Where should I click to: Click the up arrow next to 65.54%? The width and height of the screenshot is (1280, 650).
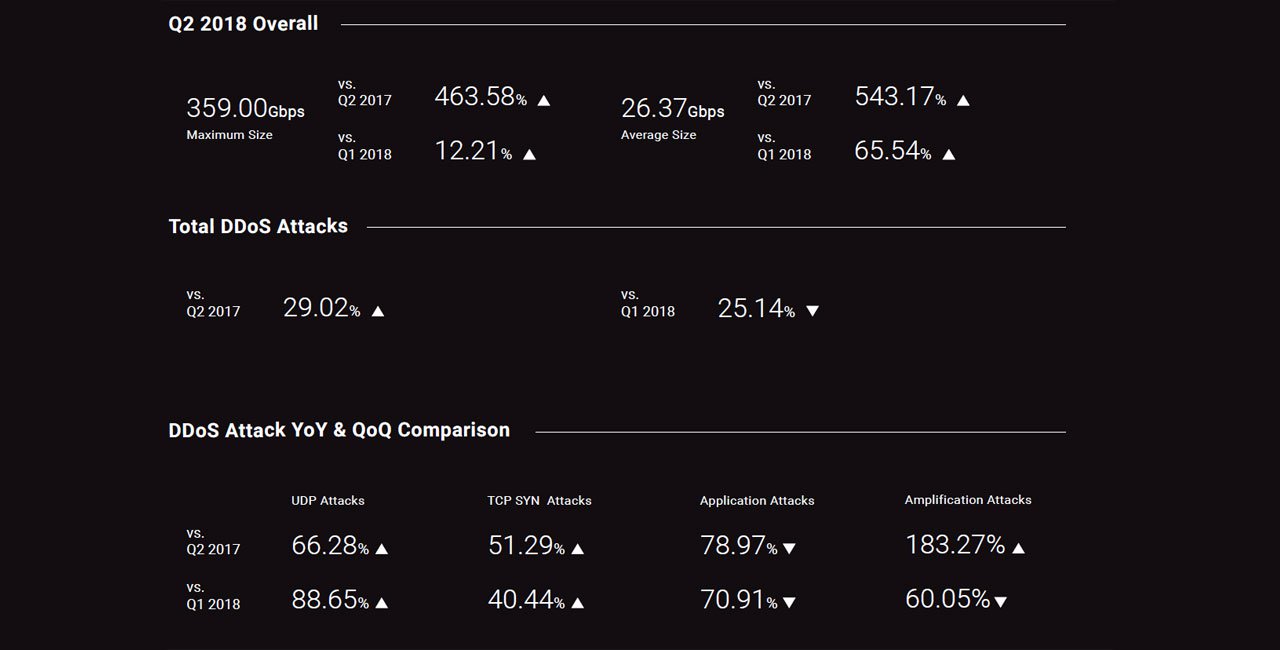[x=949, y=154]
